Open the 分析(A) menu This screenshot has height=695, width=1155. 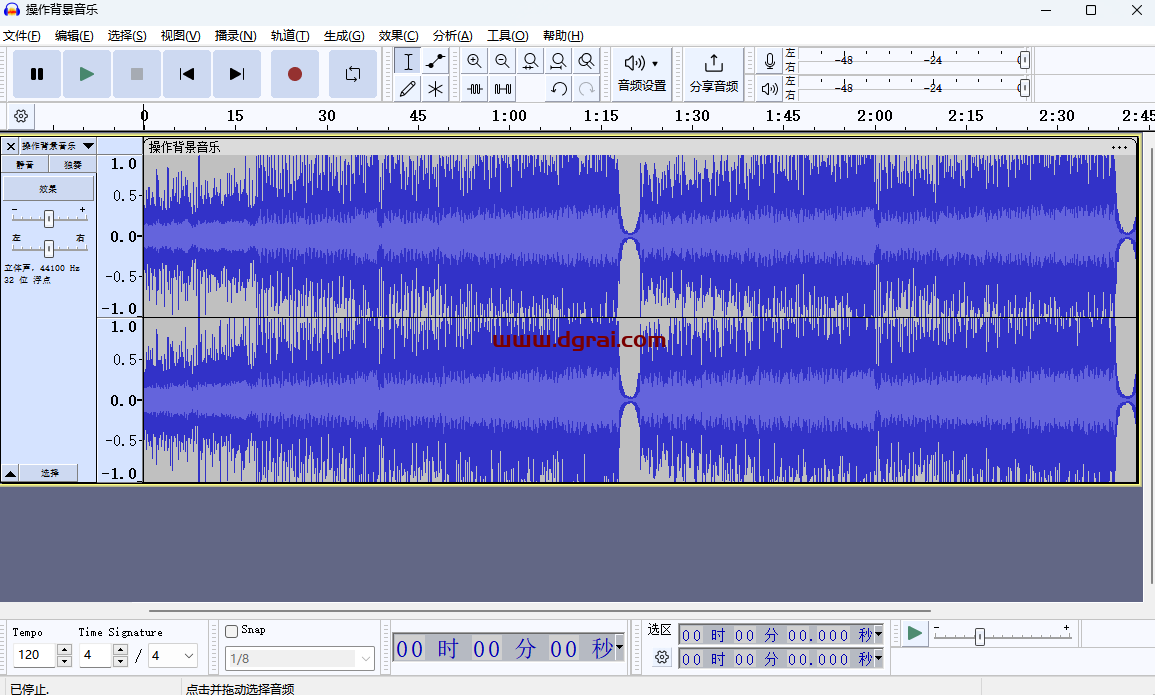coord(452,35)
